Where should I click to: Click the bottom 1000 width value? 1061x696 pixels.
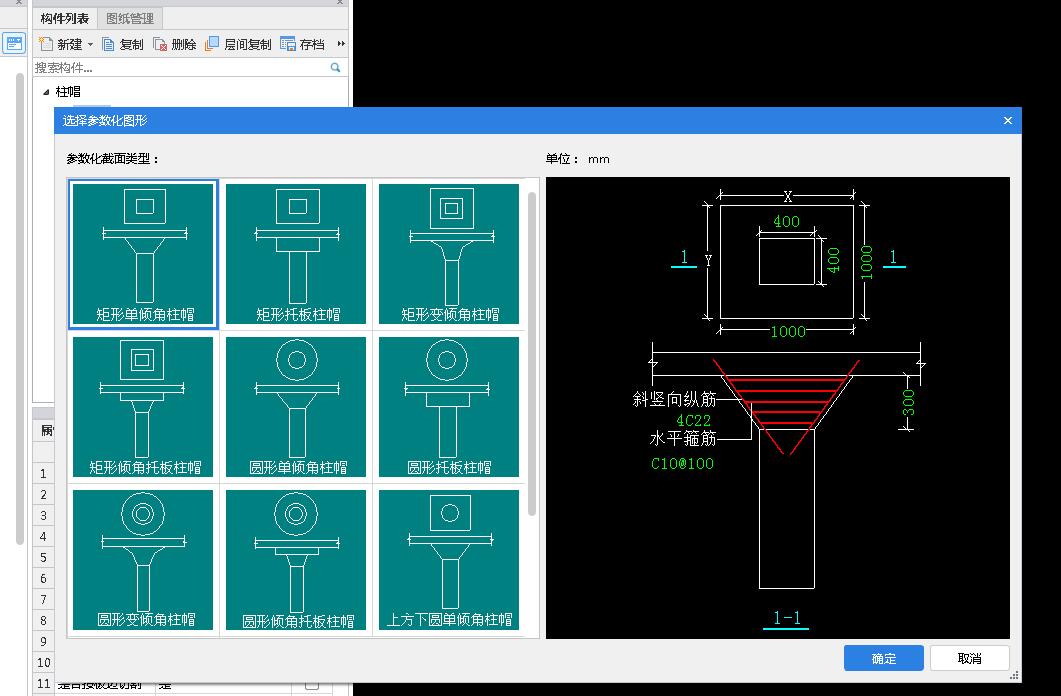pos(788,331)
